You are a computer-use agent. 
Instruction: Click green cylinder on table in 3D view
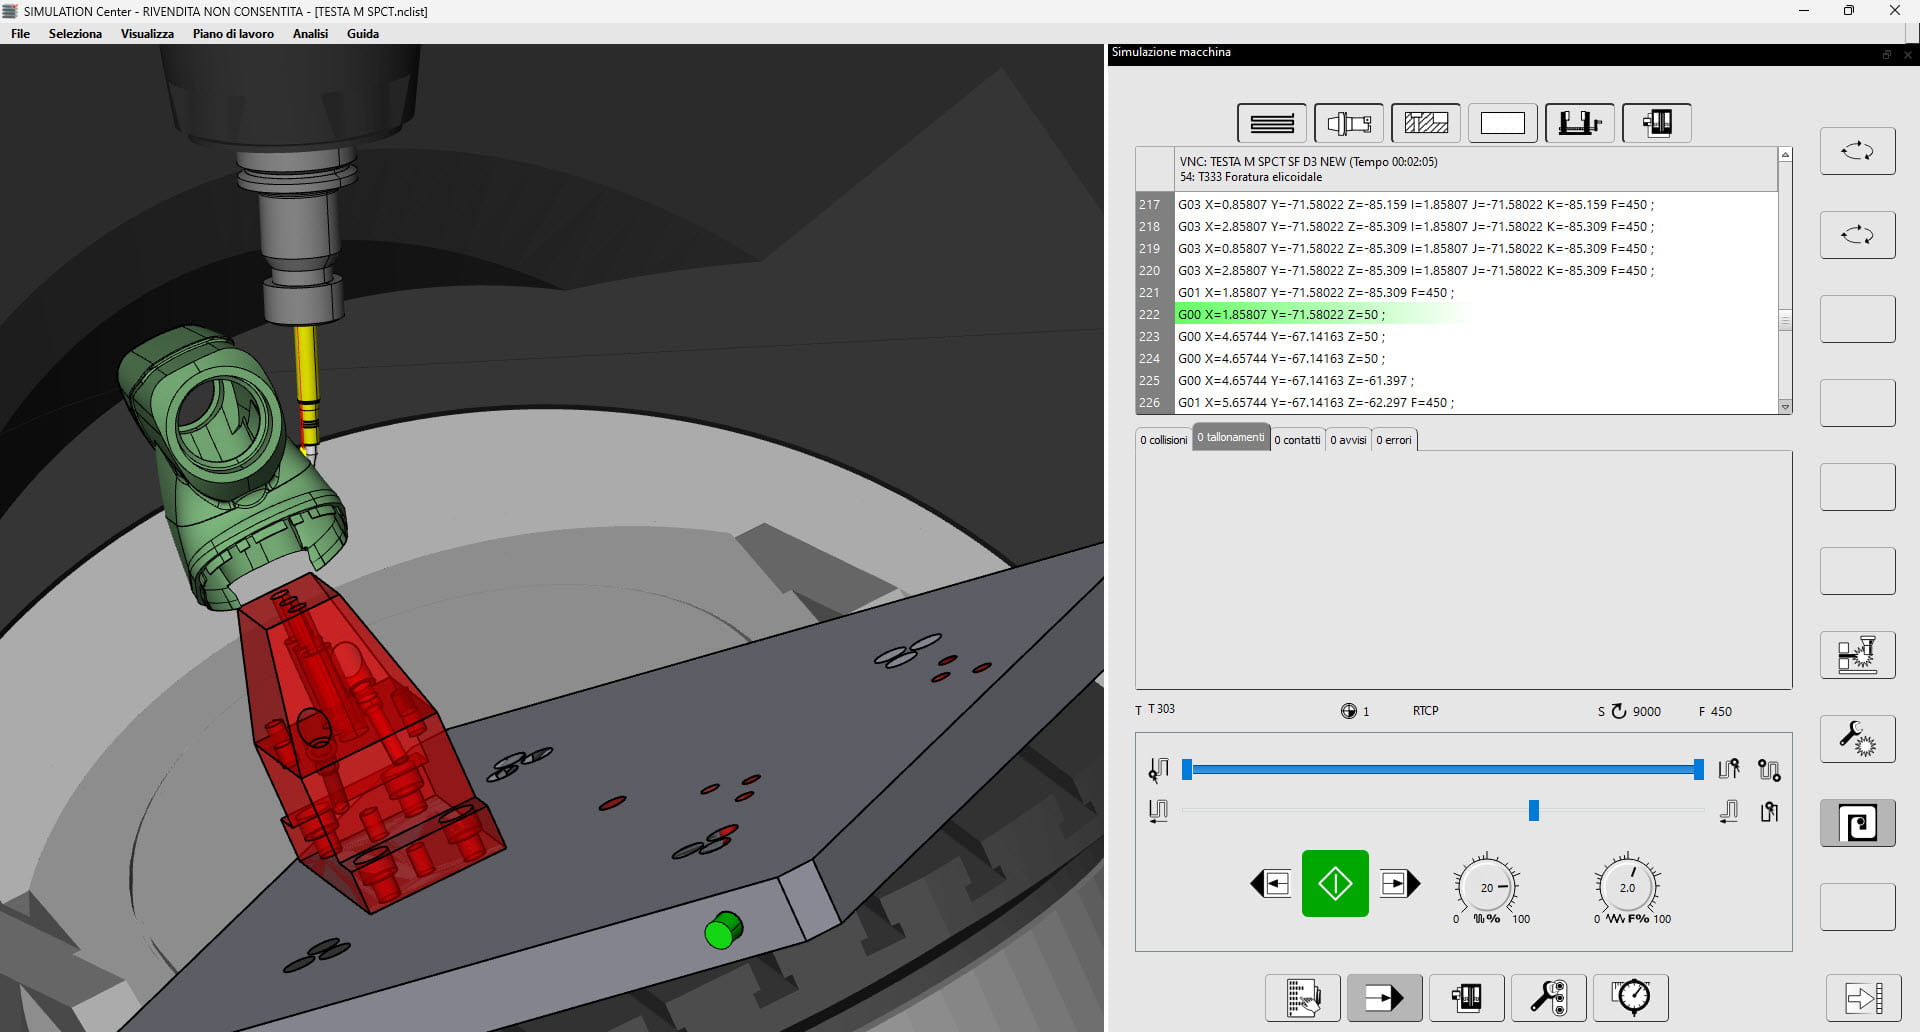[724, 930]
